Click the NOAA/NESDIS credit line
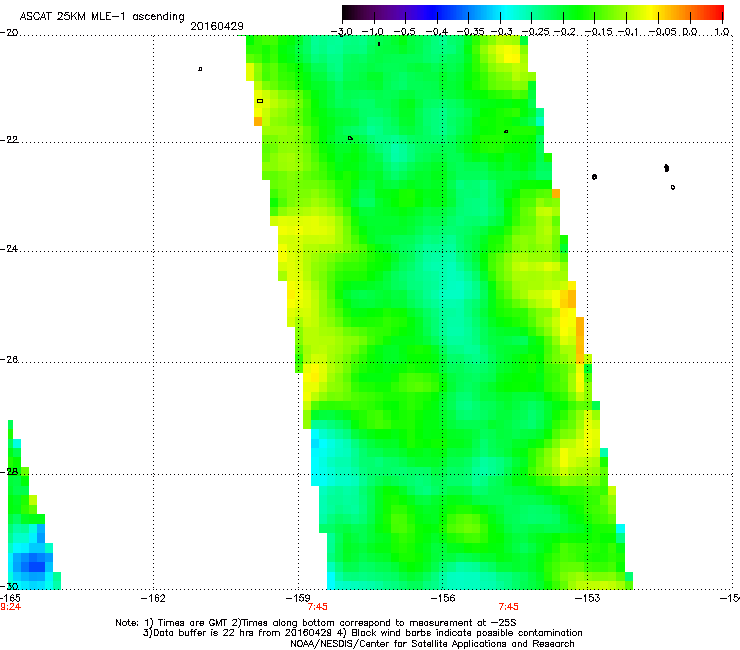 (432, 644)
